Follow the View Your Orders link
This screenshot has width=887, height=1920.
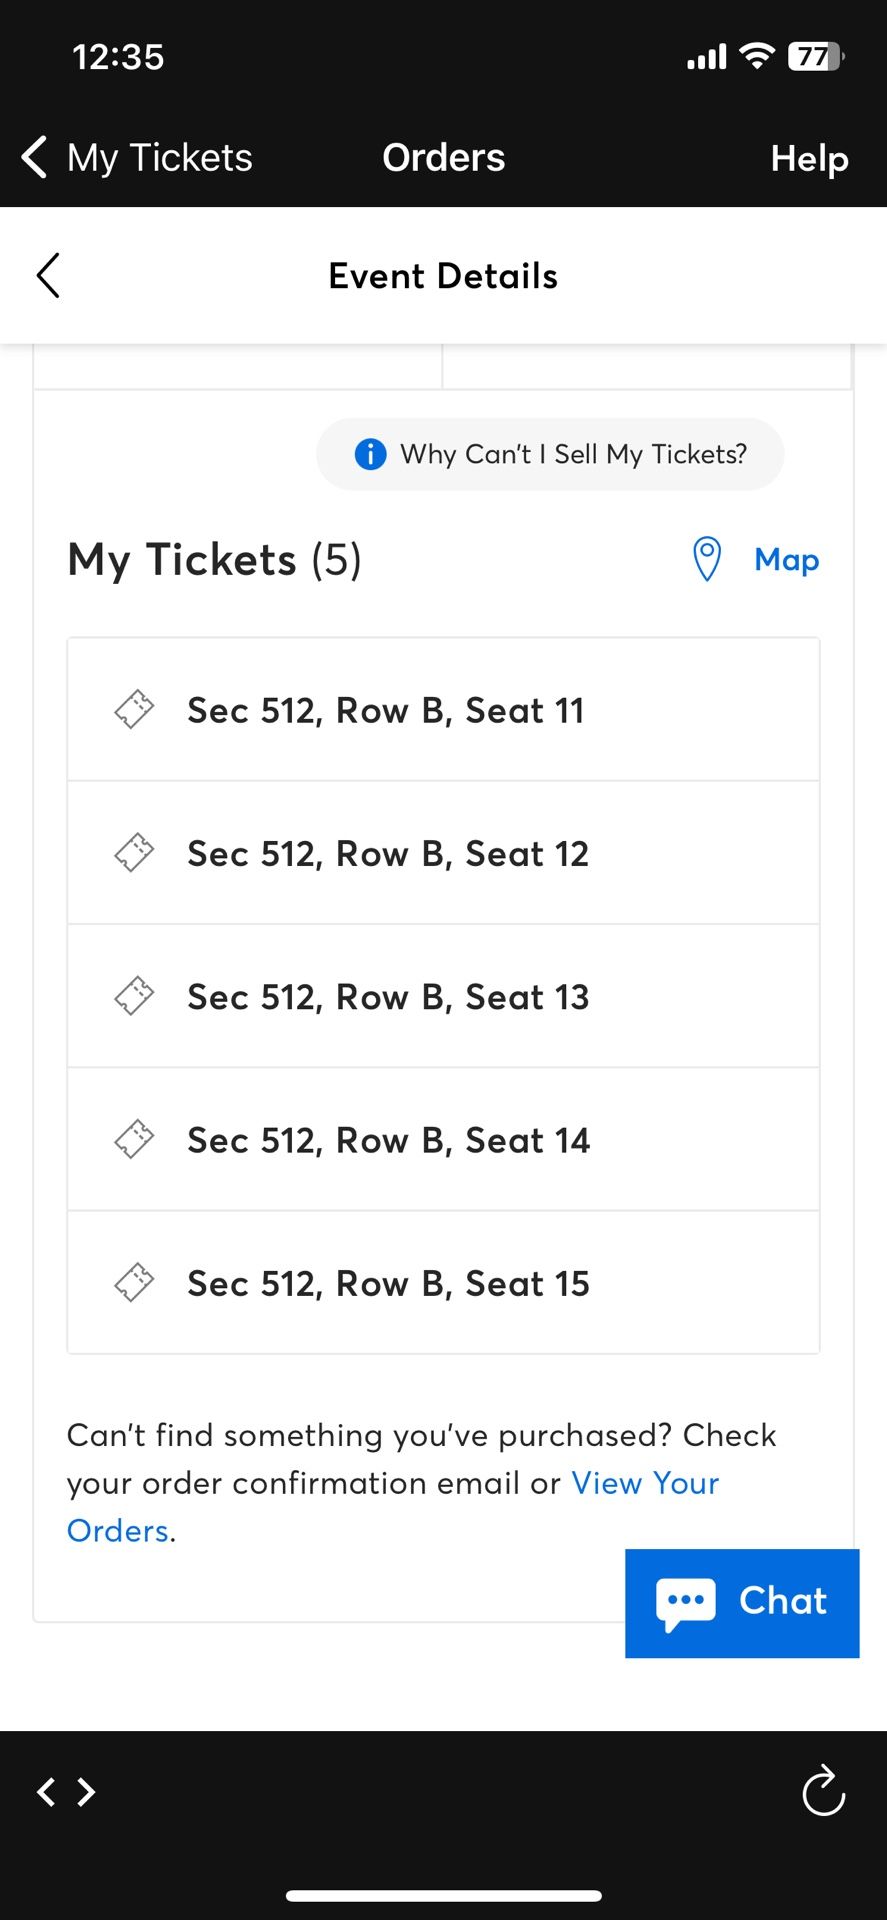[644, 1483]
